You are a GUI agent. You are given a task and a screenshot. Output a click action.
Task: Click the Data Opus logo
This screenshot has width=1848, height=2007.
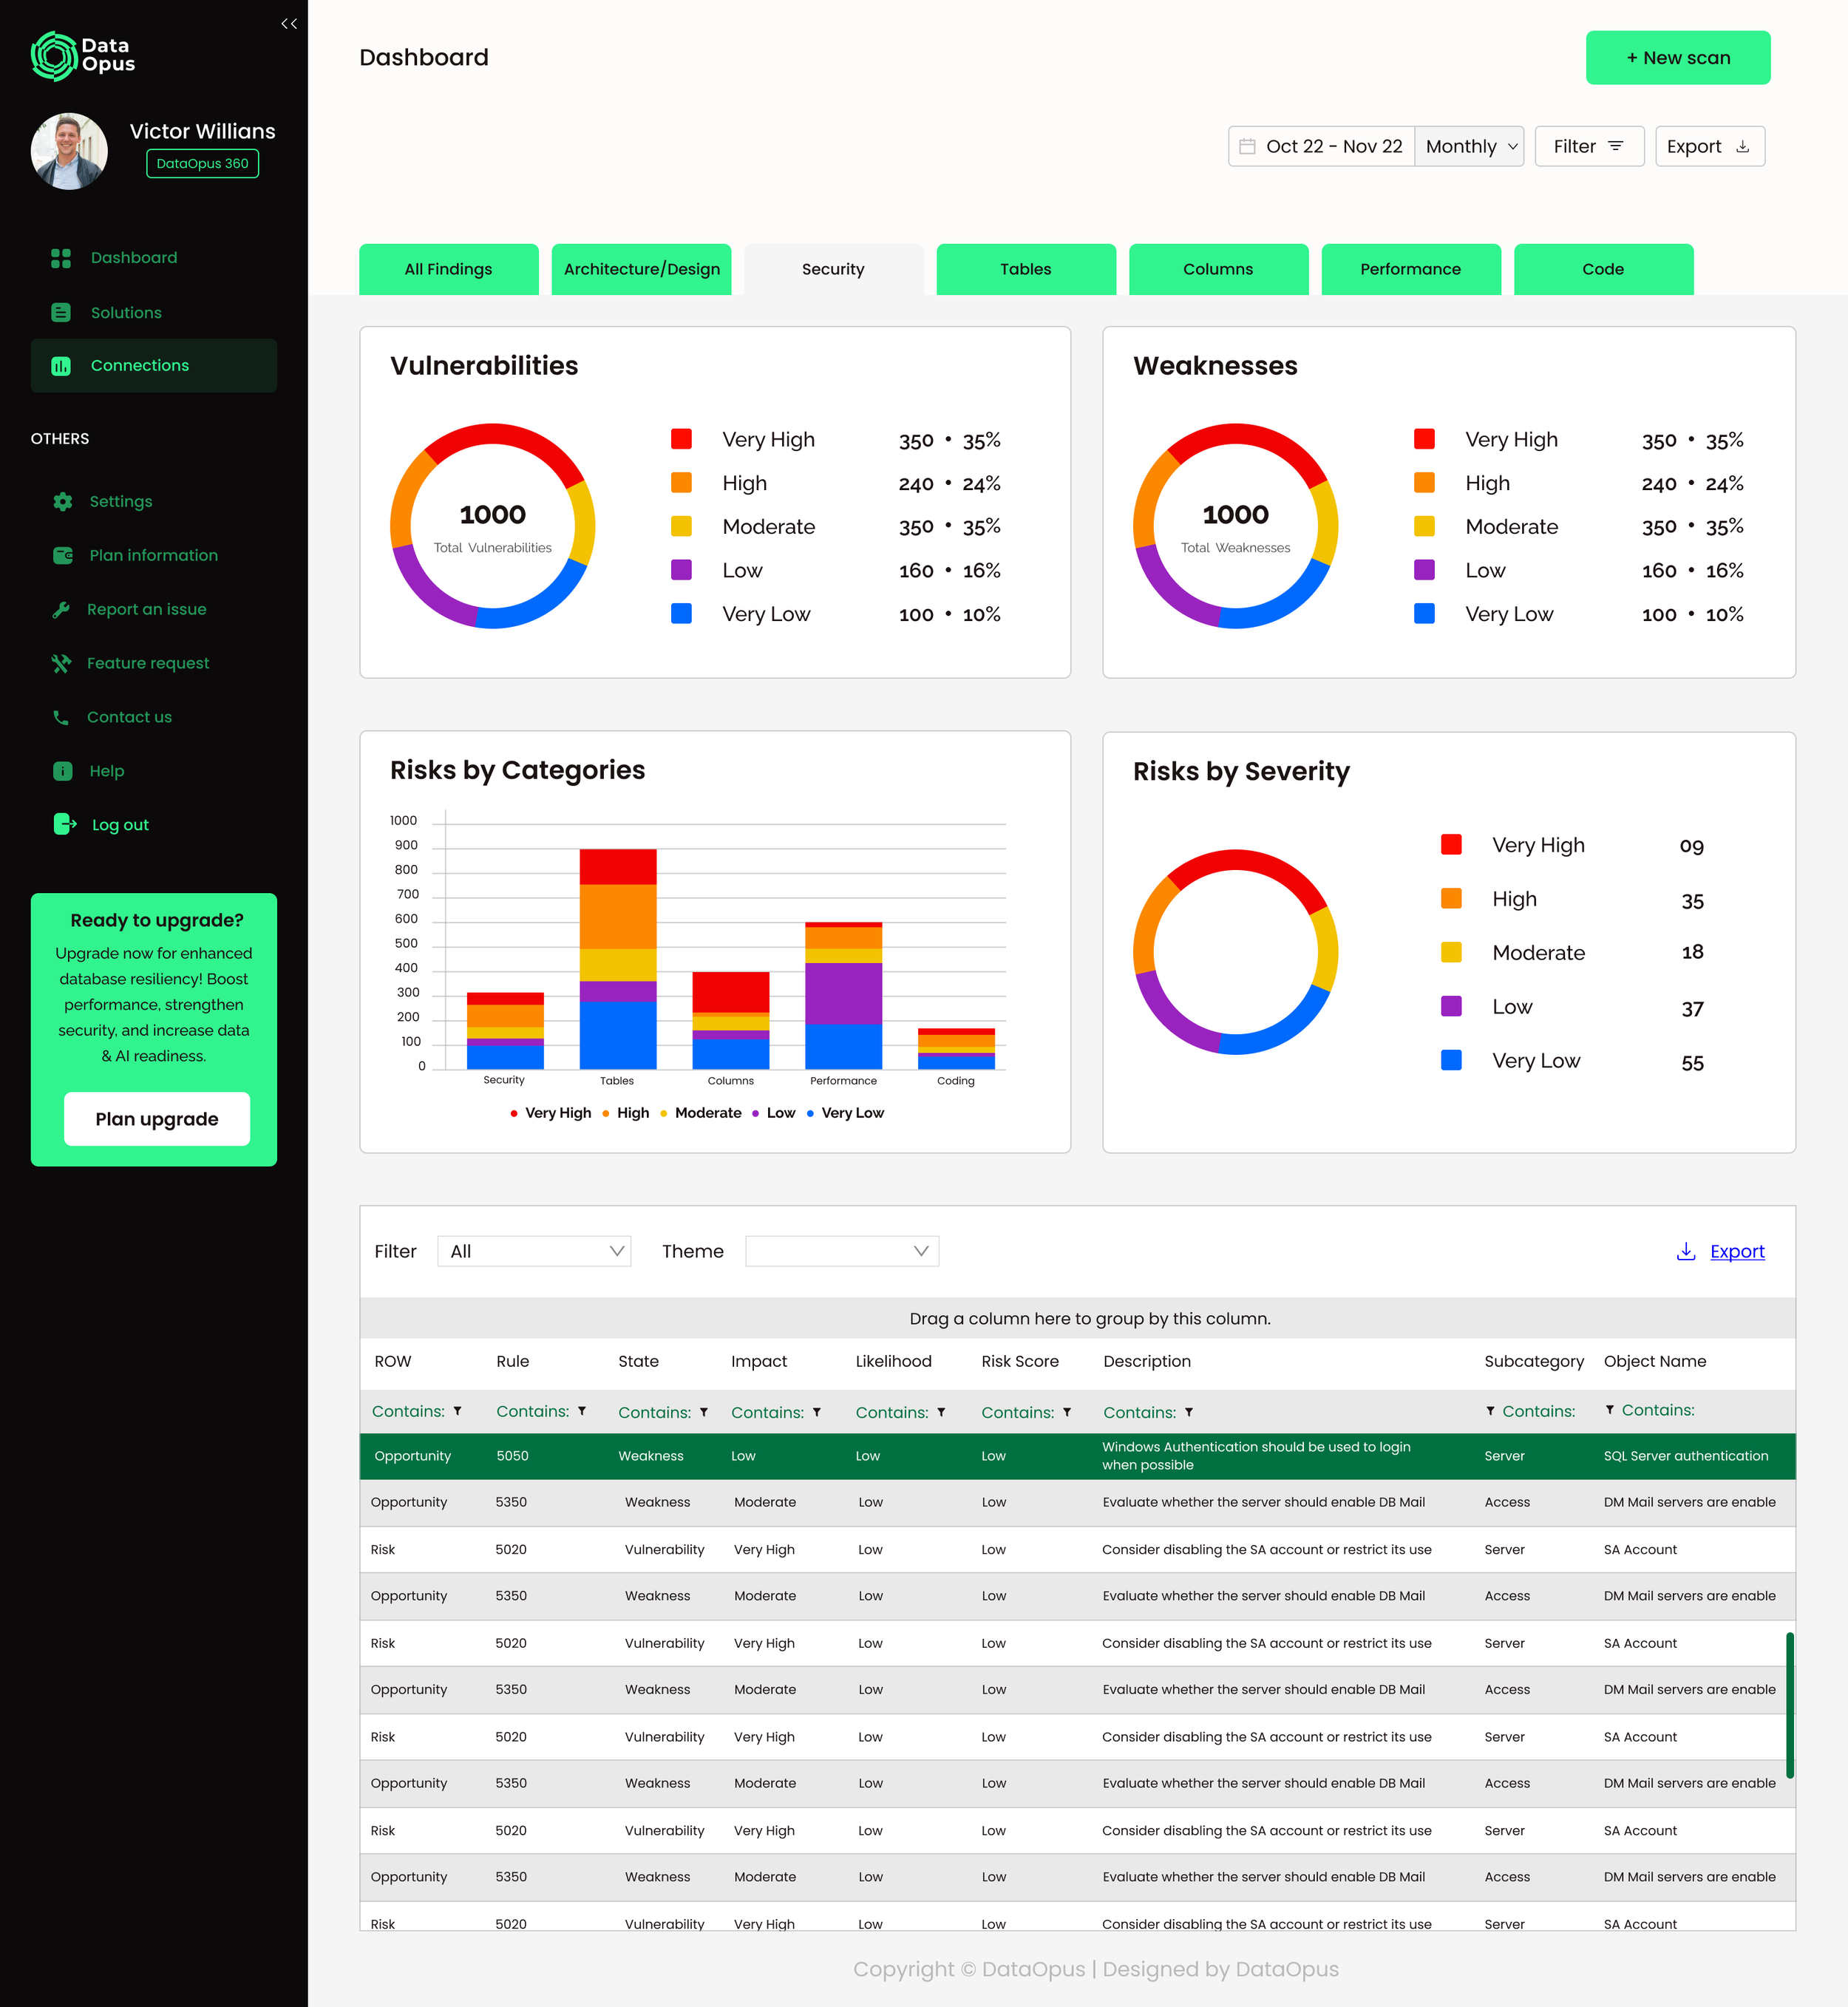83,56
